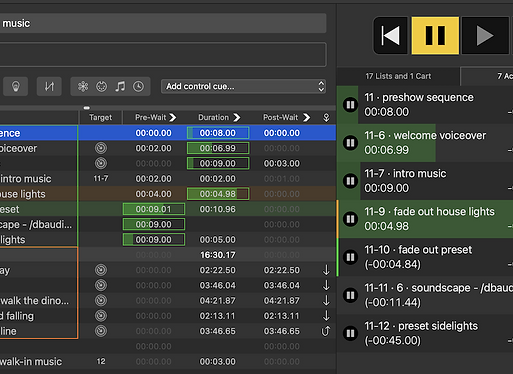This screenshot has height=374, width=513.
Task: Expand the Post-Wait column chevron
Action: point(307,117)
